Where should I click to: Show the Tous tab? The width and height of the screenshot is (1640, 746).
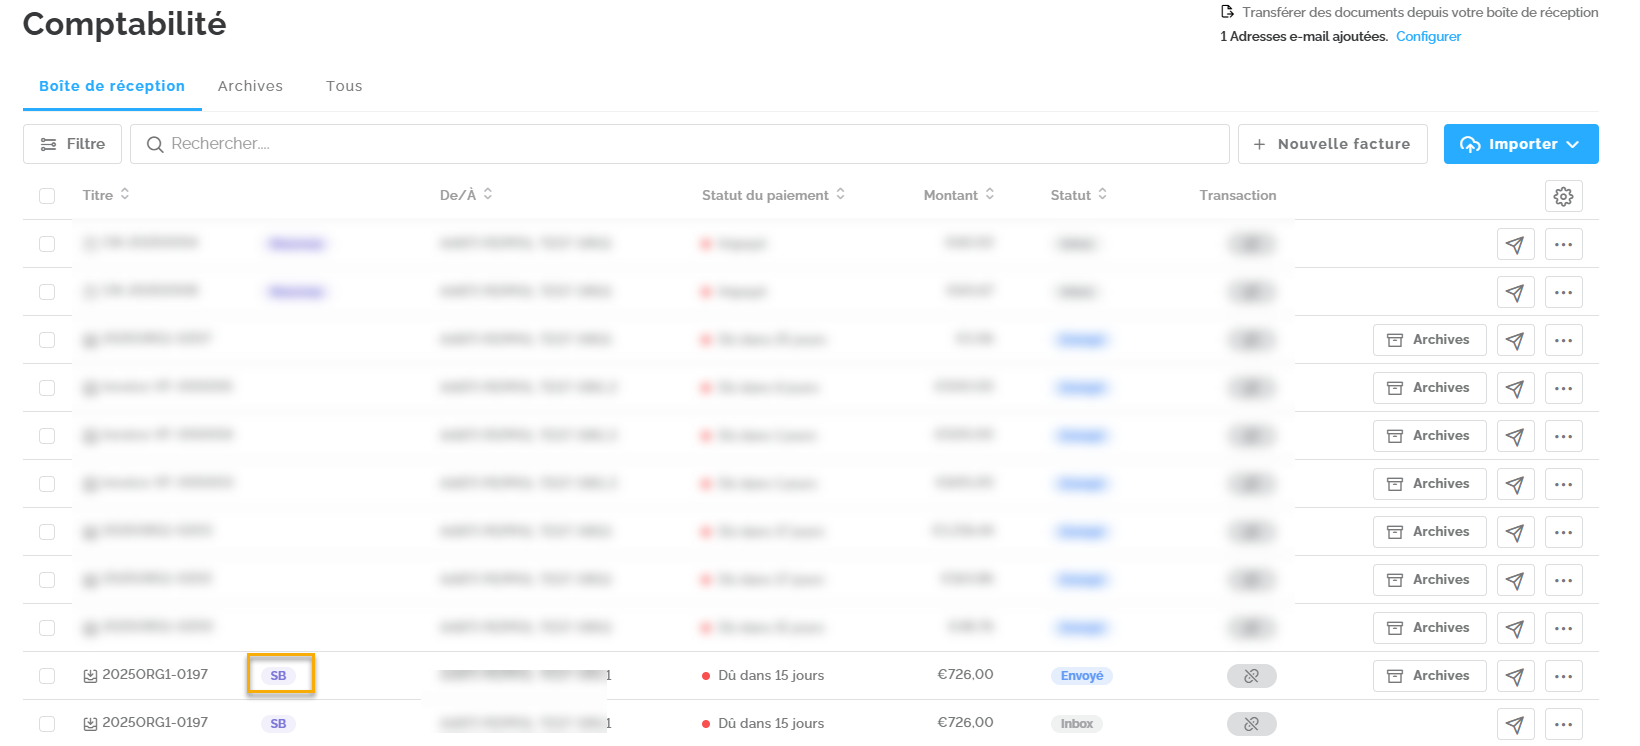[x=344, y=86]
